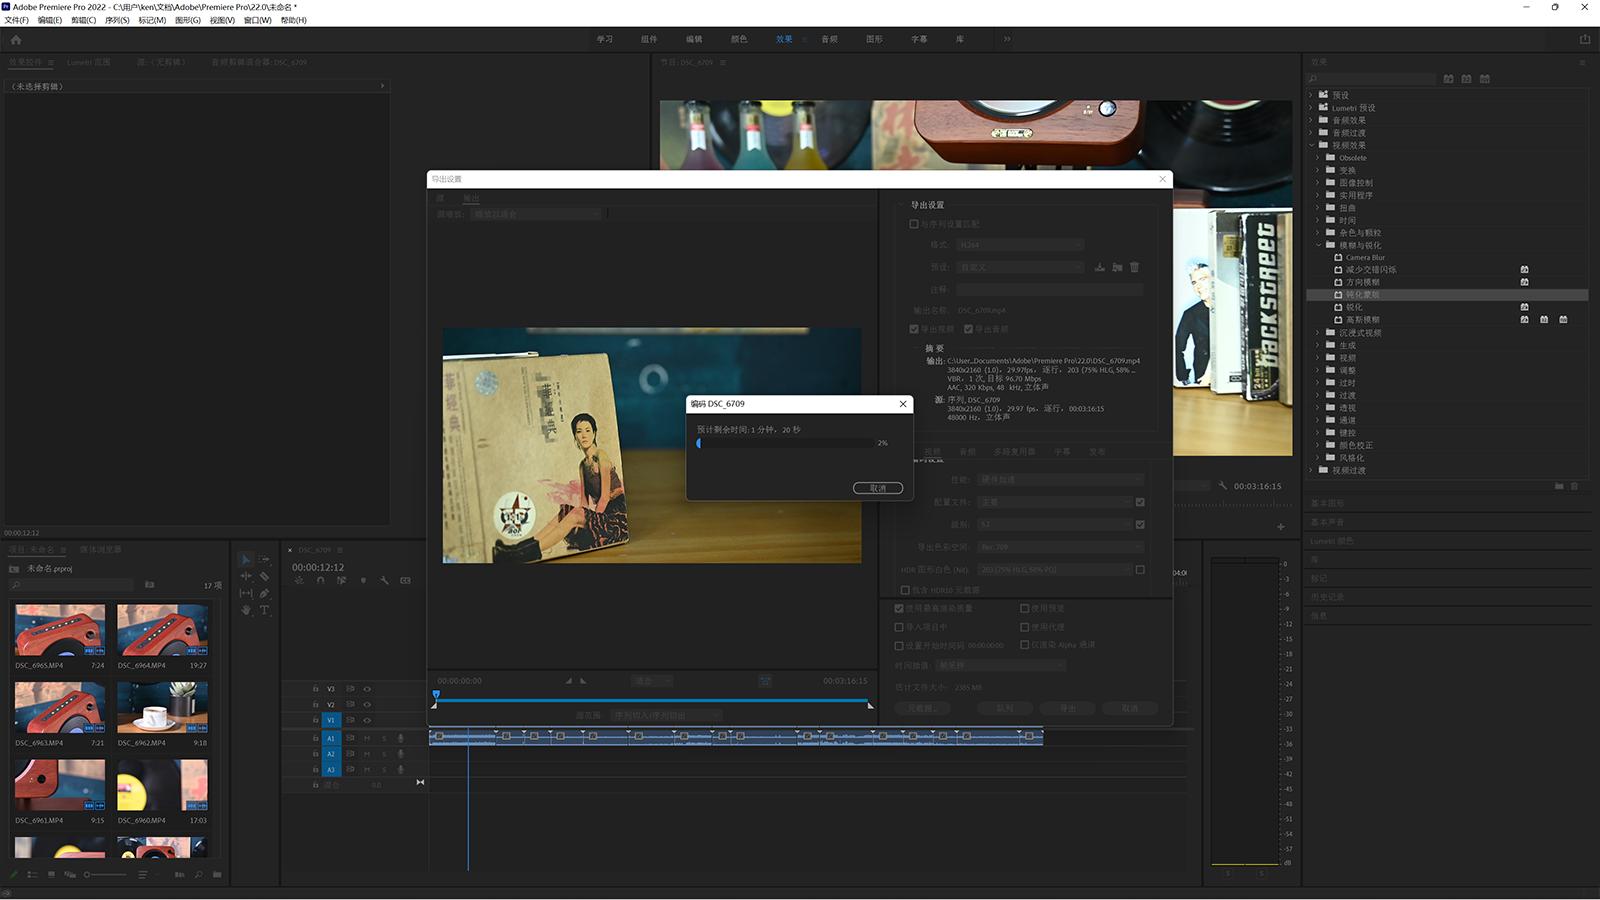Close the 编码 DSC_6709 progress dialog
Viewport: 1600px width, 900px height.
click(x=903, y=404)
